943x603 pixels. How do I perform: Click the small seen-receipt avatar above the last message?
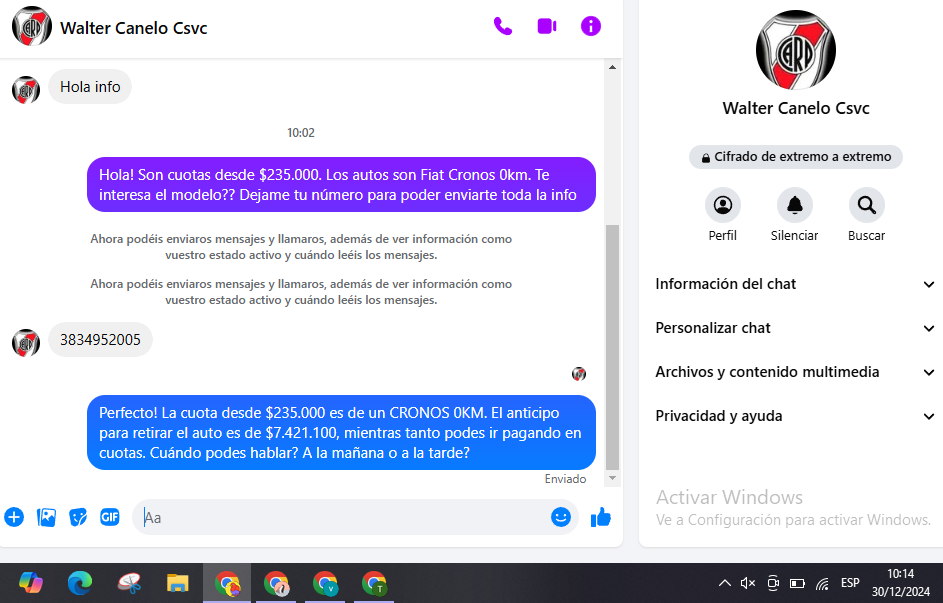pyautogui.click(x=579, y=374)
